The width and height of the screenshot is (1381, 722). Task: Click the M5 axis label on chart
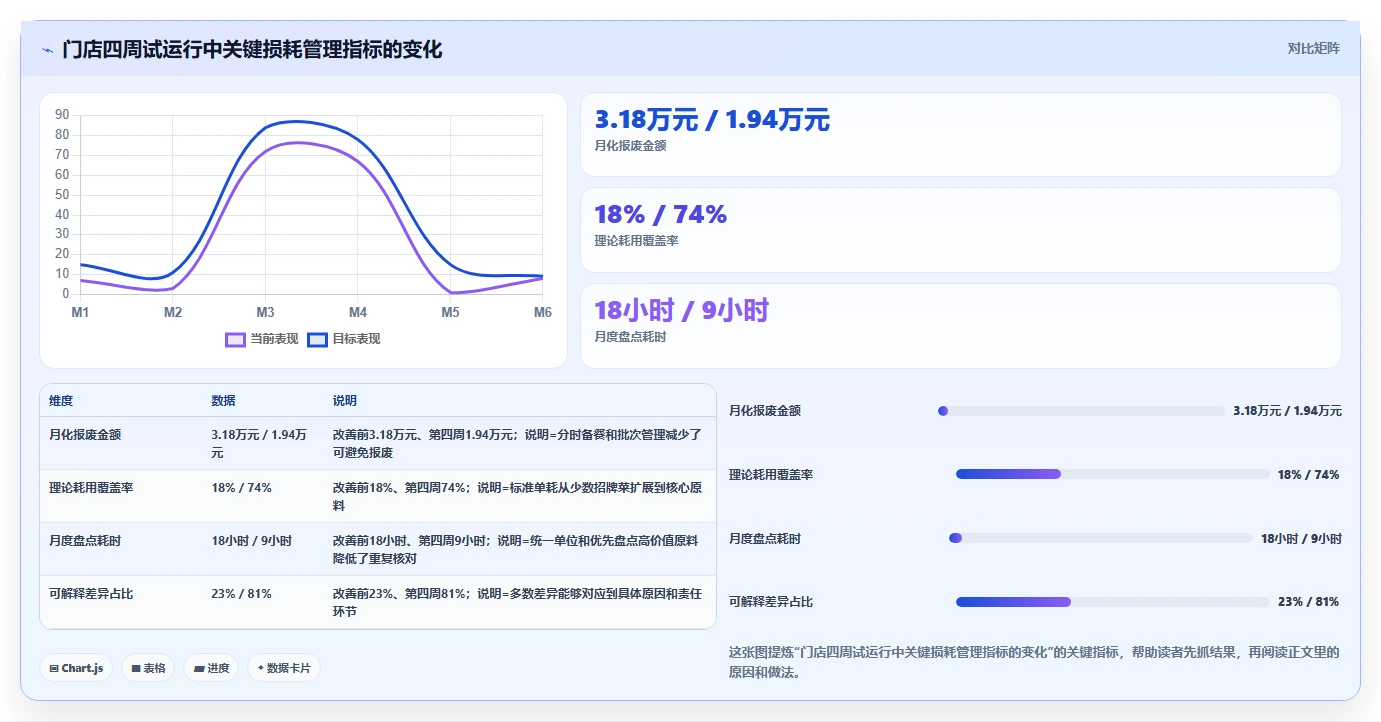(450, 313)
